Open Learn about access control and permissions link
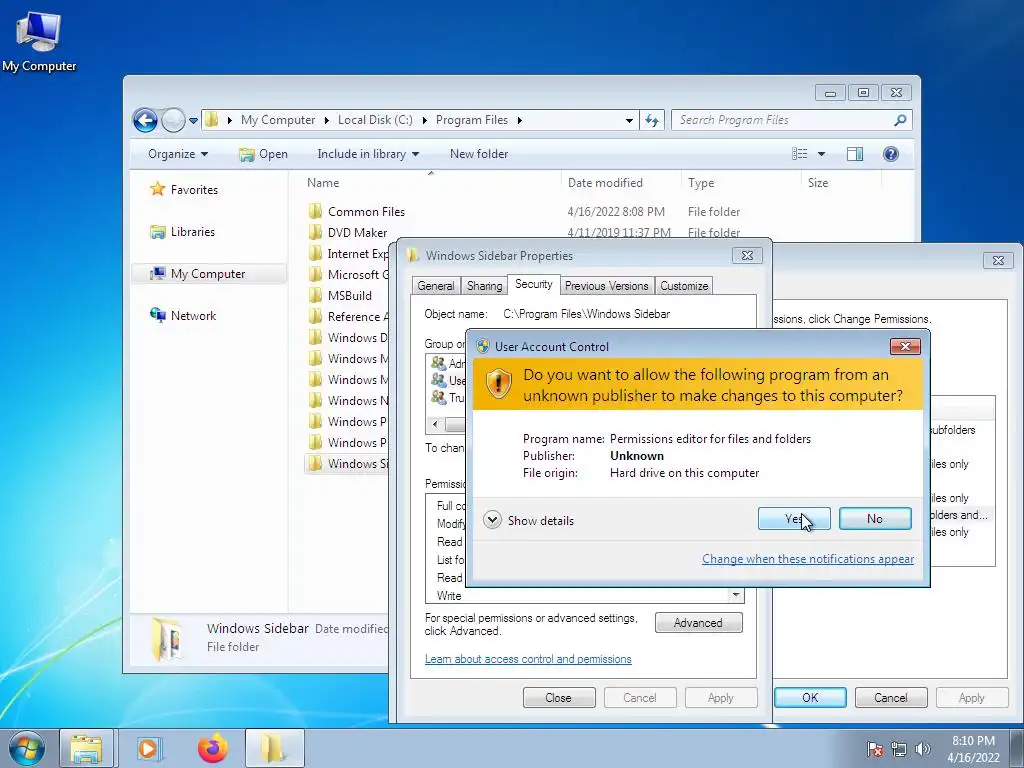The image size is (1024, 768). [x=528, y=659]
